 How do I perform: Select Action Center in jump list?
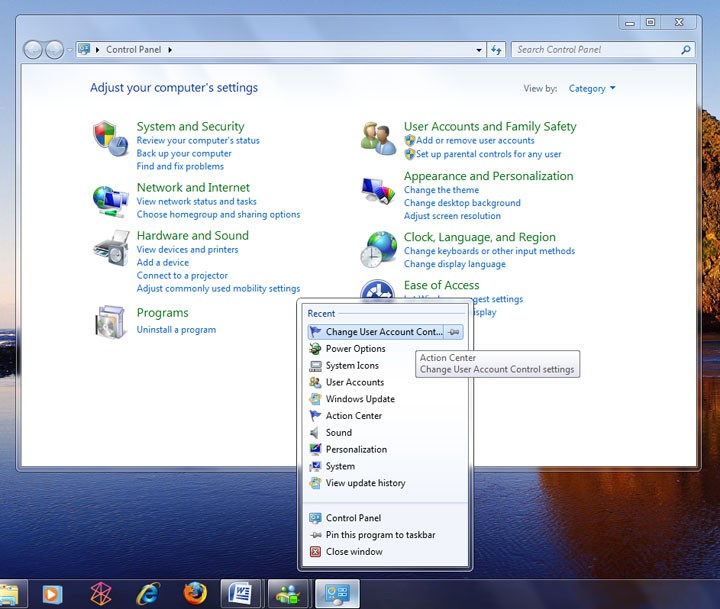coord(385,416)
